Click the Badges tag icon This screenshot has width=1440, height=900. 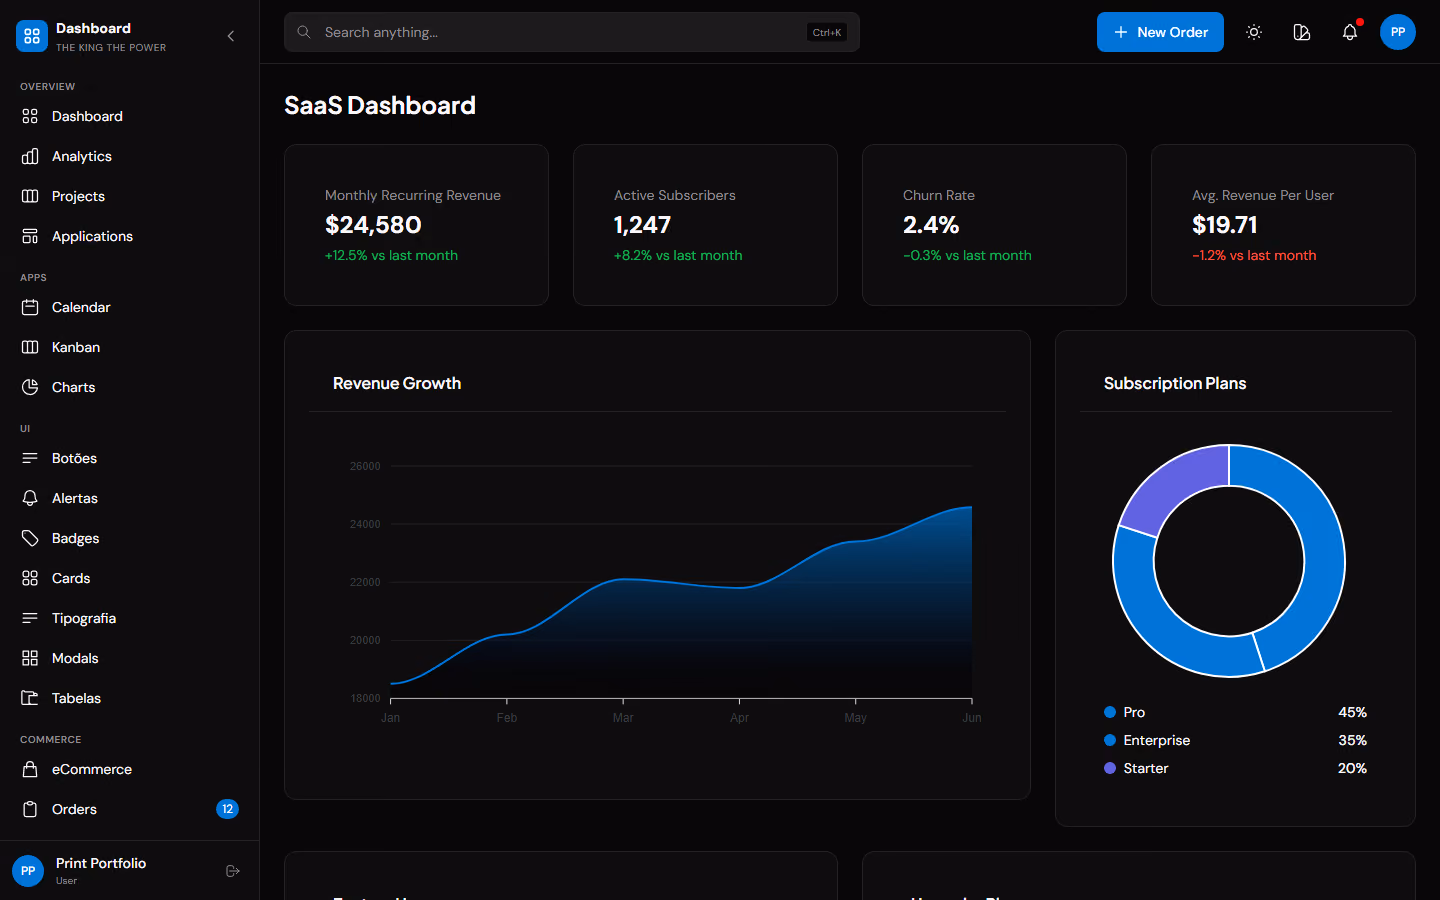pos(30,538)
